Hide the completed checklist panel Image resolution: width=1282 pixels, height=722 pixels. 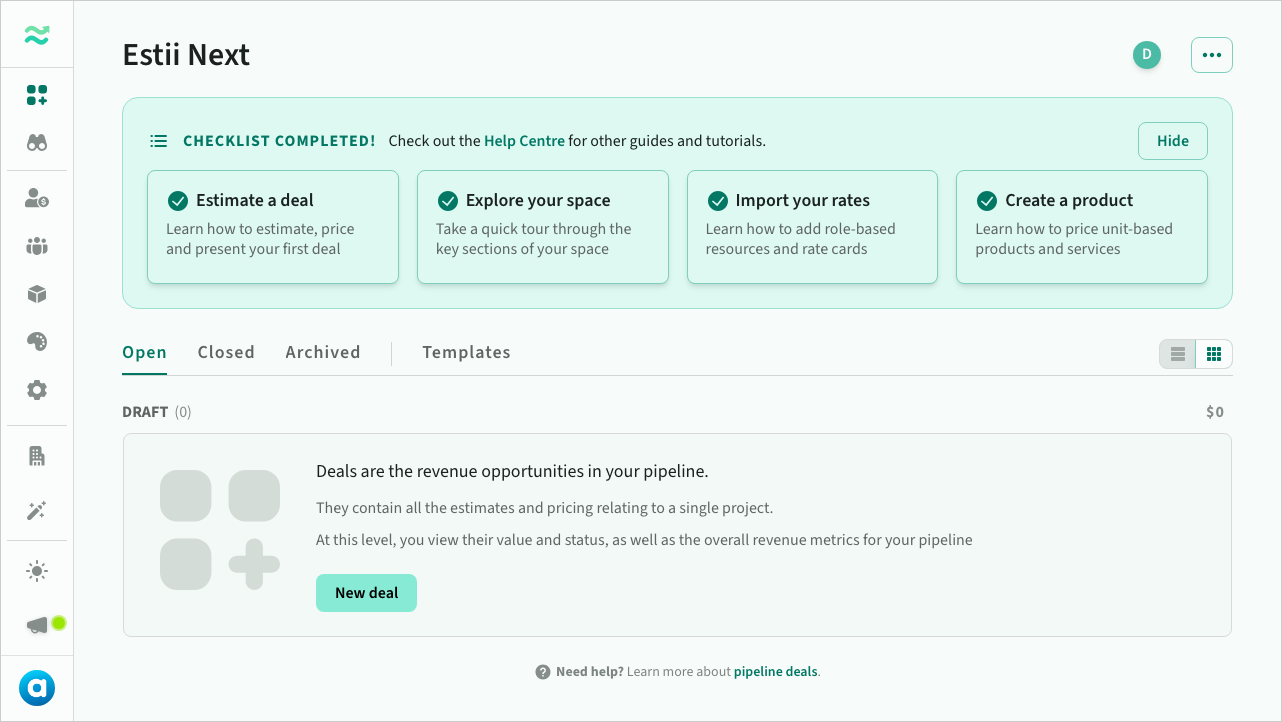click(x=1172, y=141)
